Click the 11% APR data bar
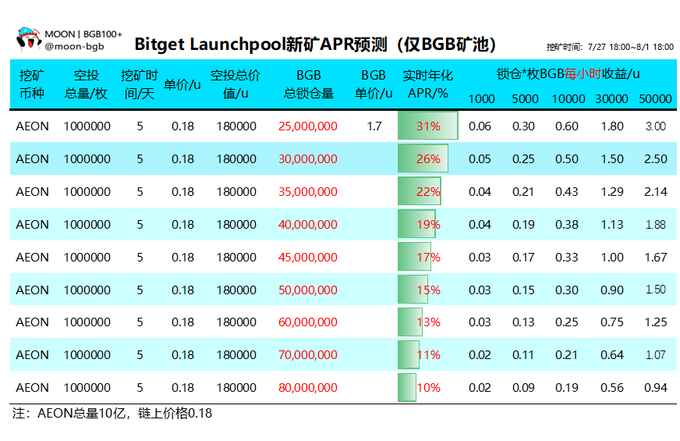 pos(409,355)
